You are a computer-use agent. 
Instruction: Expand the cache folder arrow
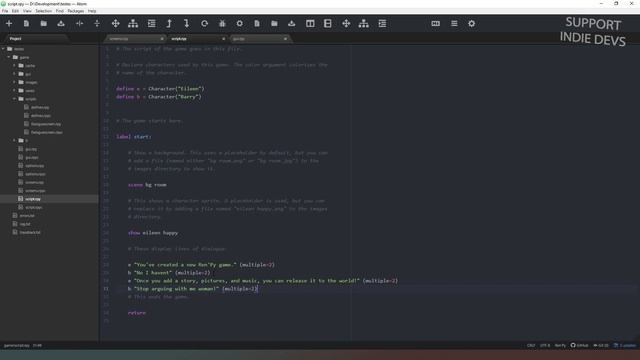point(14,66)
